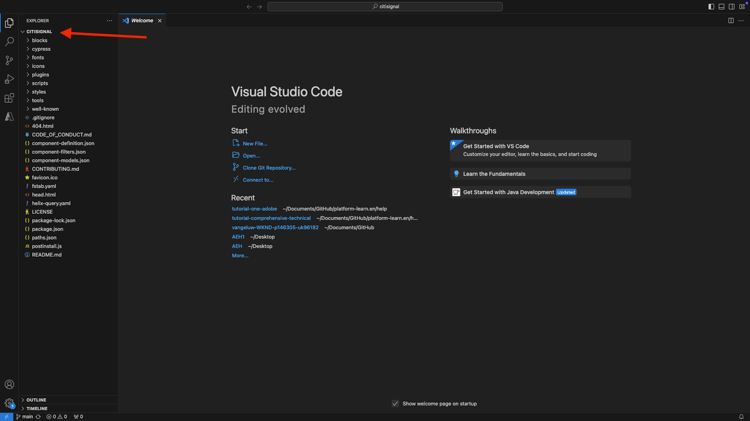Open the Azure activity bar icon
This screenshot has height=421, width=750.
coord(9,117)
